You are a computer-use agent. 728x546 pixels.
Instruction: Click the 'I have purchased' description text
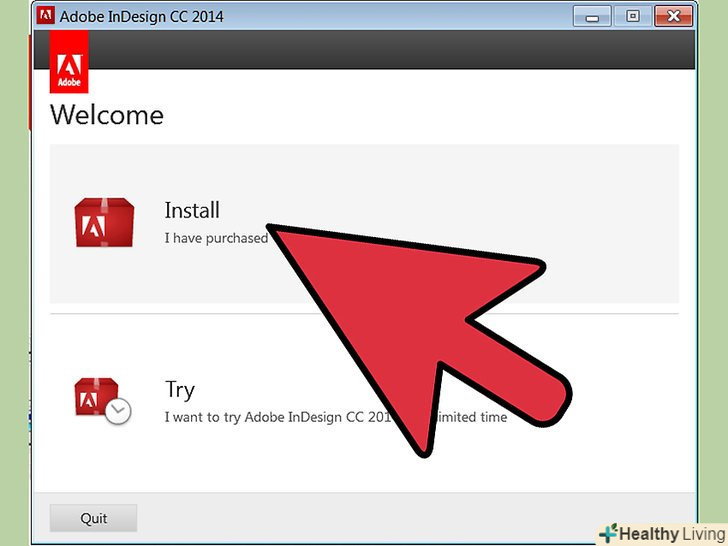pyautogui.click(x=216, y=238)
